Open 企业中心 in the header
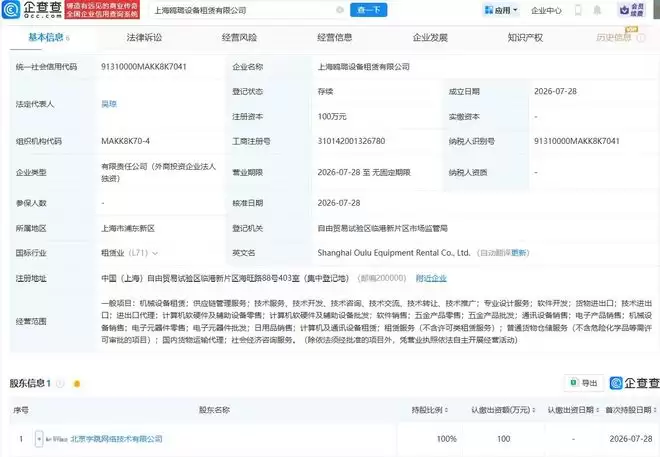Viewport: 660px width, 457px height. [546, 11]
